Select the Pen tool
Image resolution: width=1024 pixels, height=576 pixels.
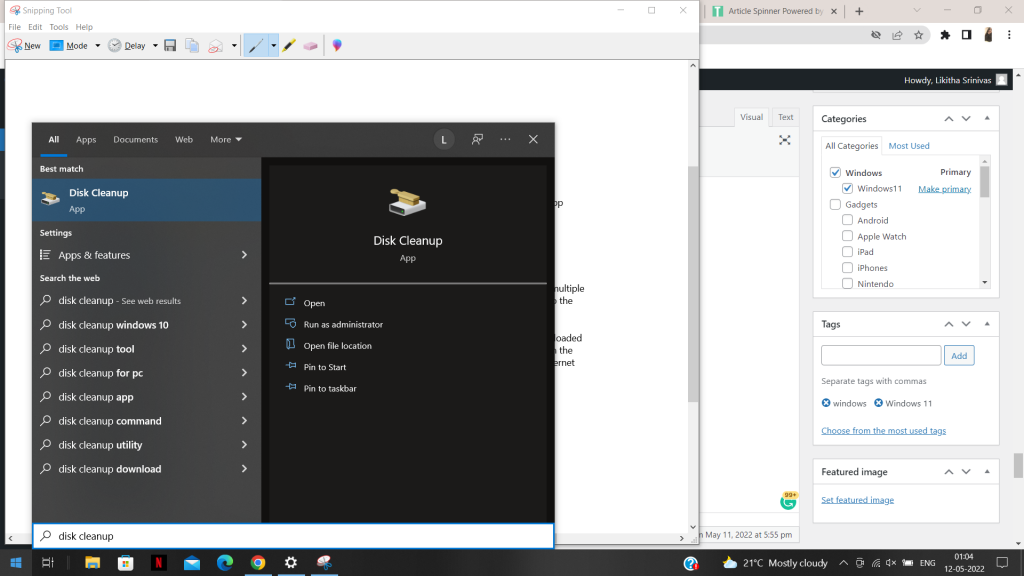coord(257,45)
